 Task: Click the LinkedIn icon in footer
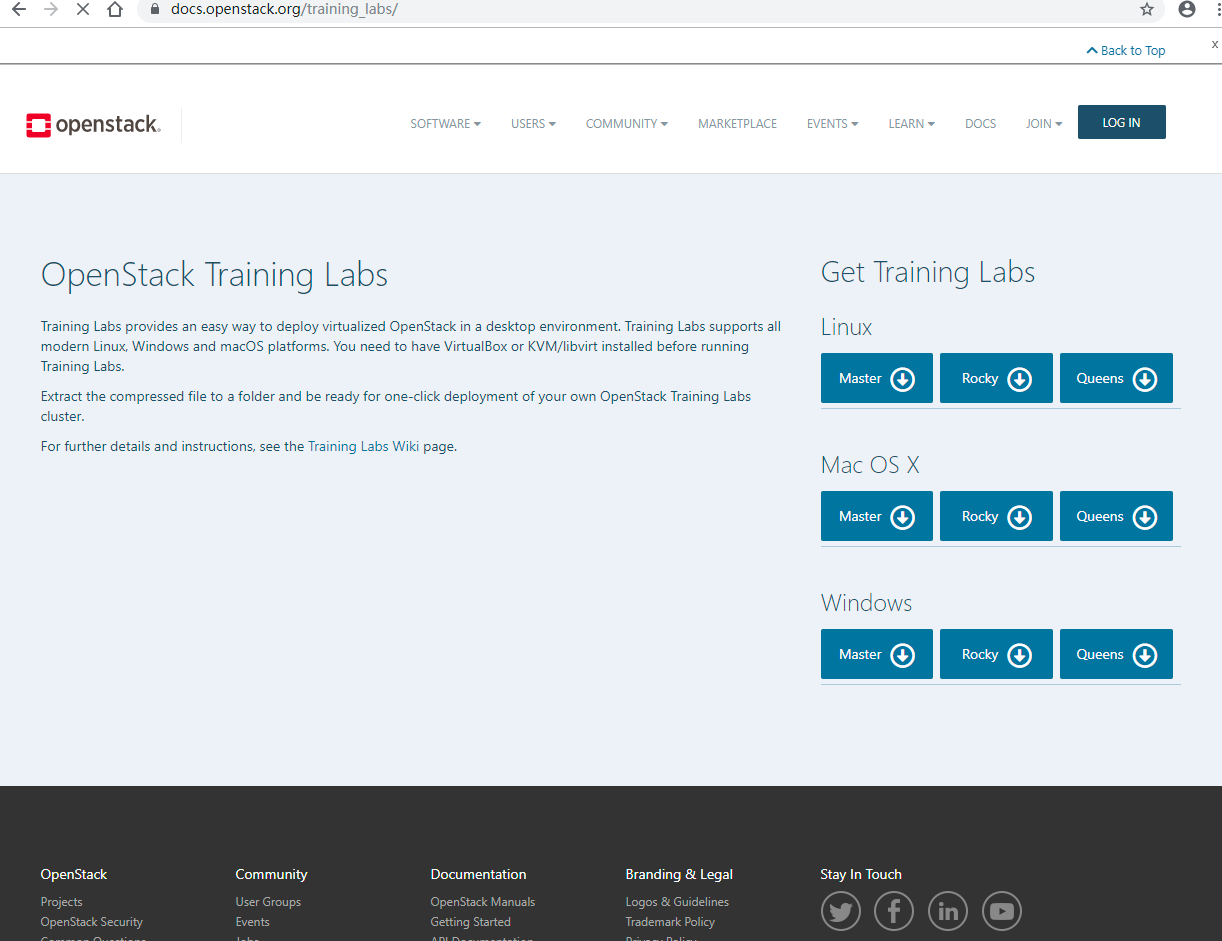pyautogui.click(x=948, y=911)
